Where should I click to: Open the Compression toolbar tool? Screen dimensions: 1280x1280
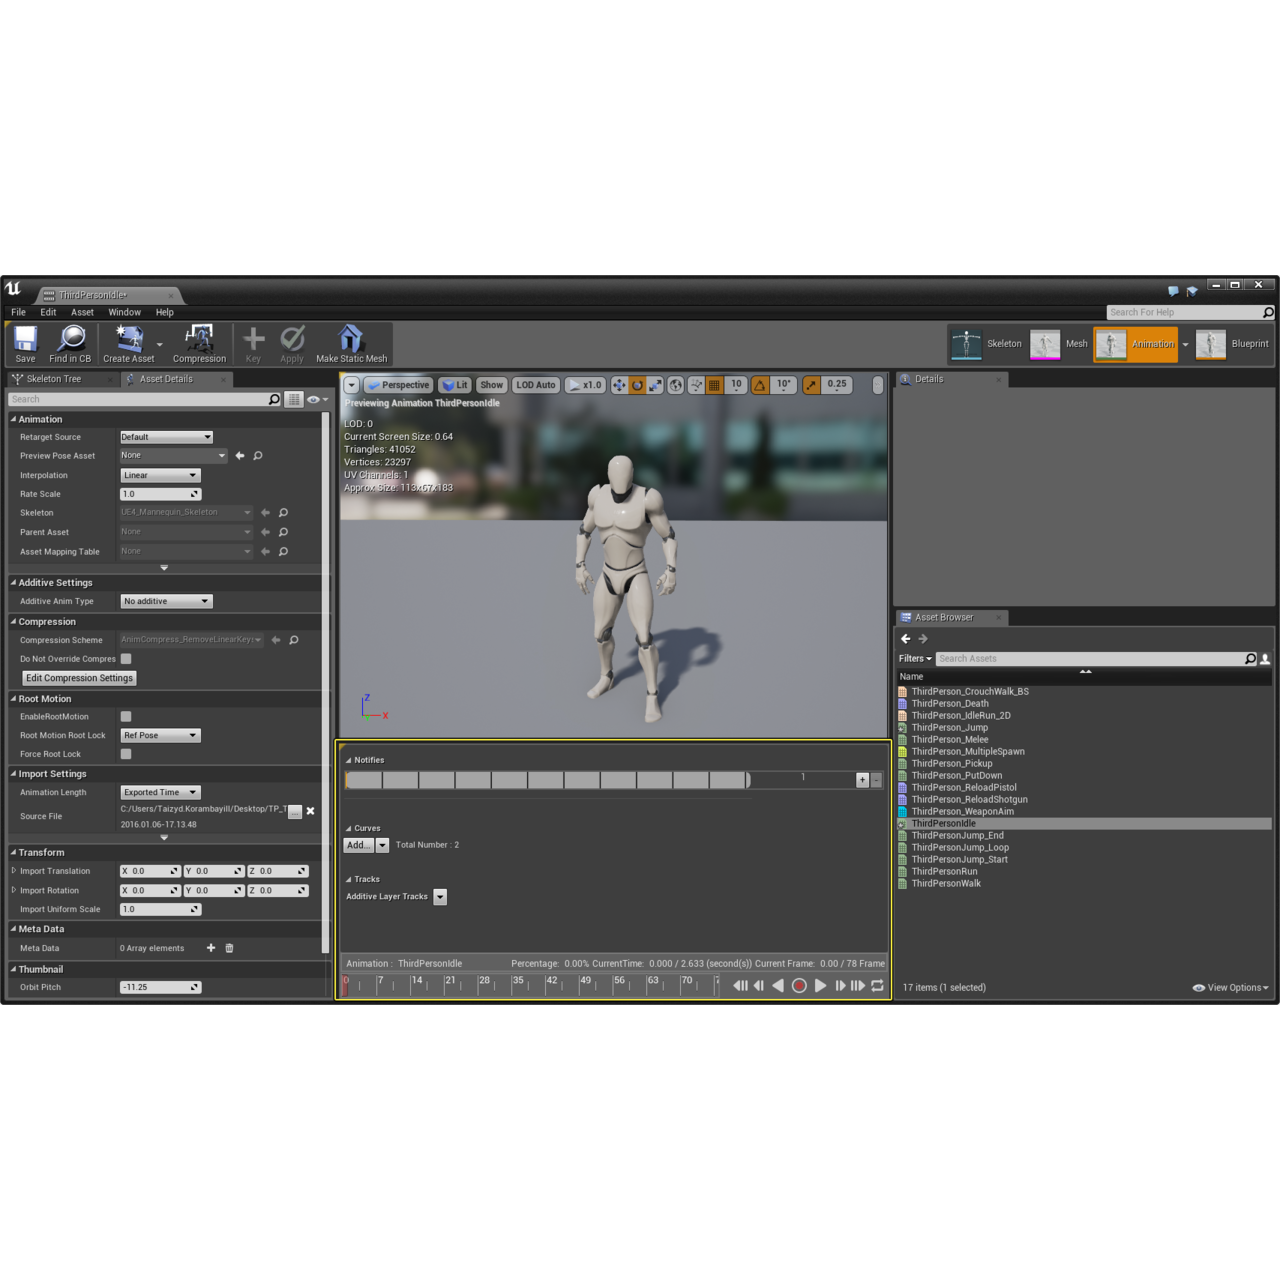pyautogui.click(x=199, y=343)
